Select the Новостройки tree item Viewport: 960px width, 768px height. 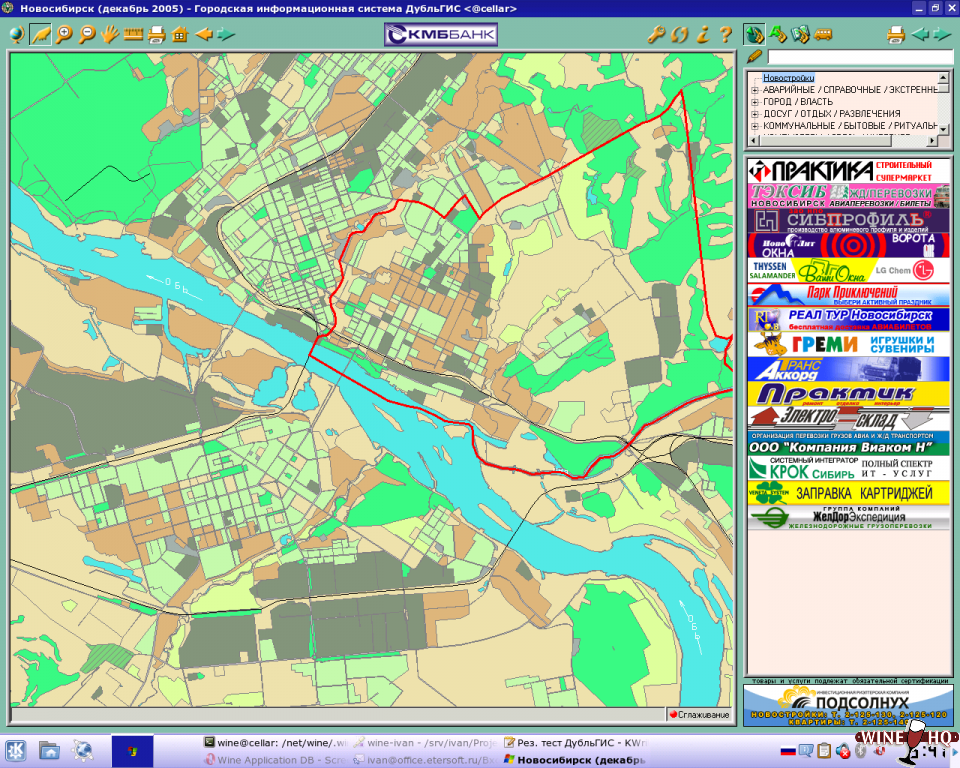[x=788, y=78]
